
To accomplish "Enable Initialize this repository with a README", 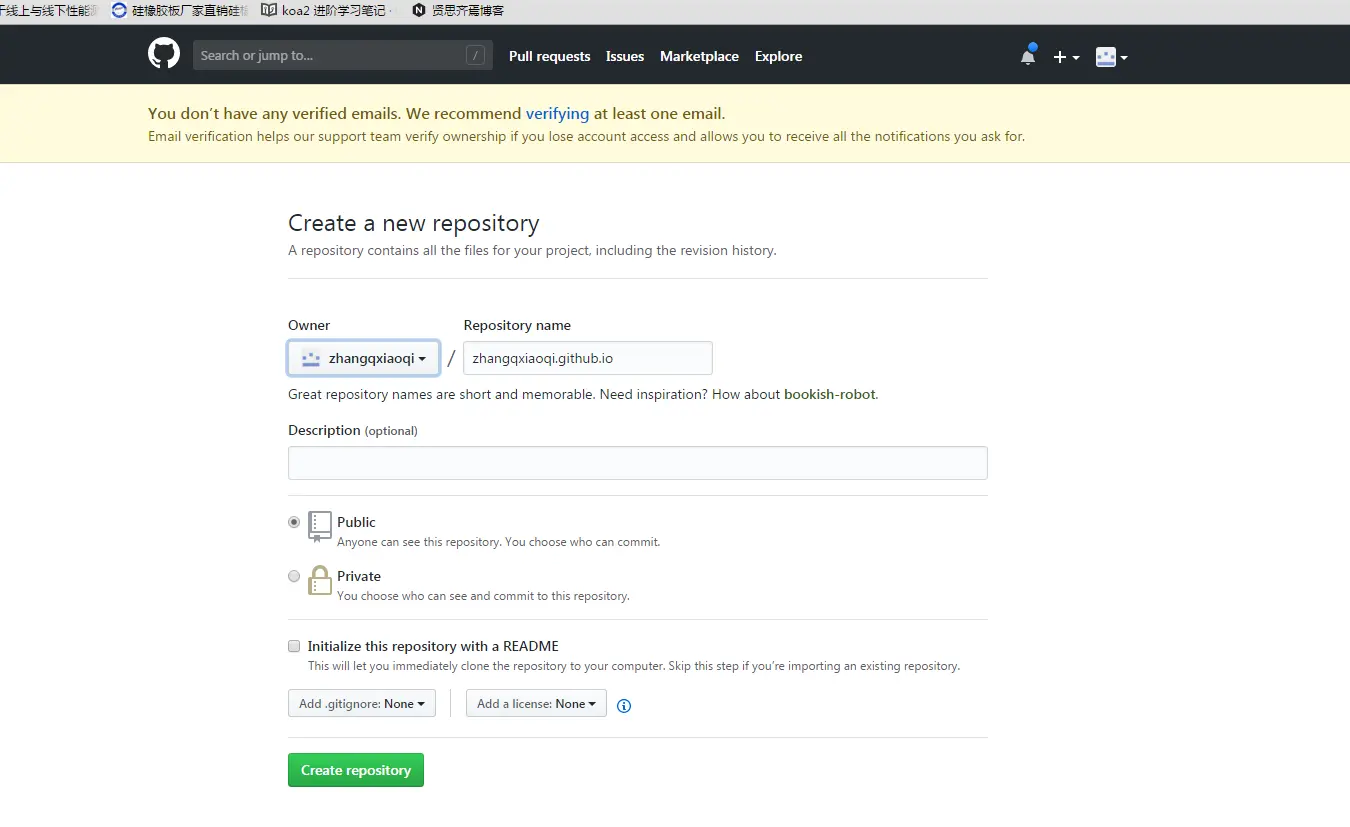I will point(294,646).
